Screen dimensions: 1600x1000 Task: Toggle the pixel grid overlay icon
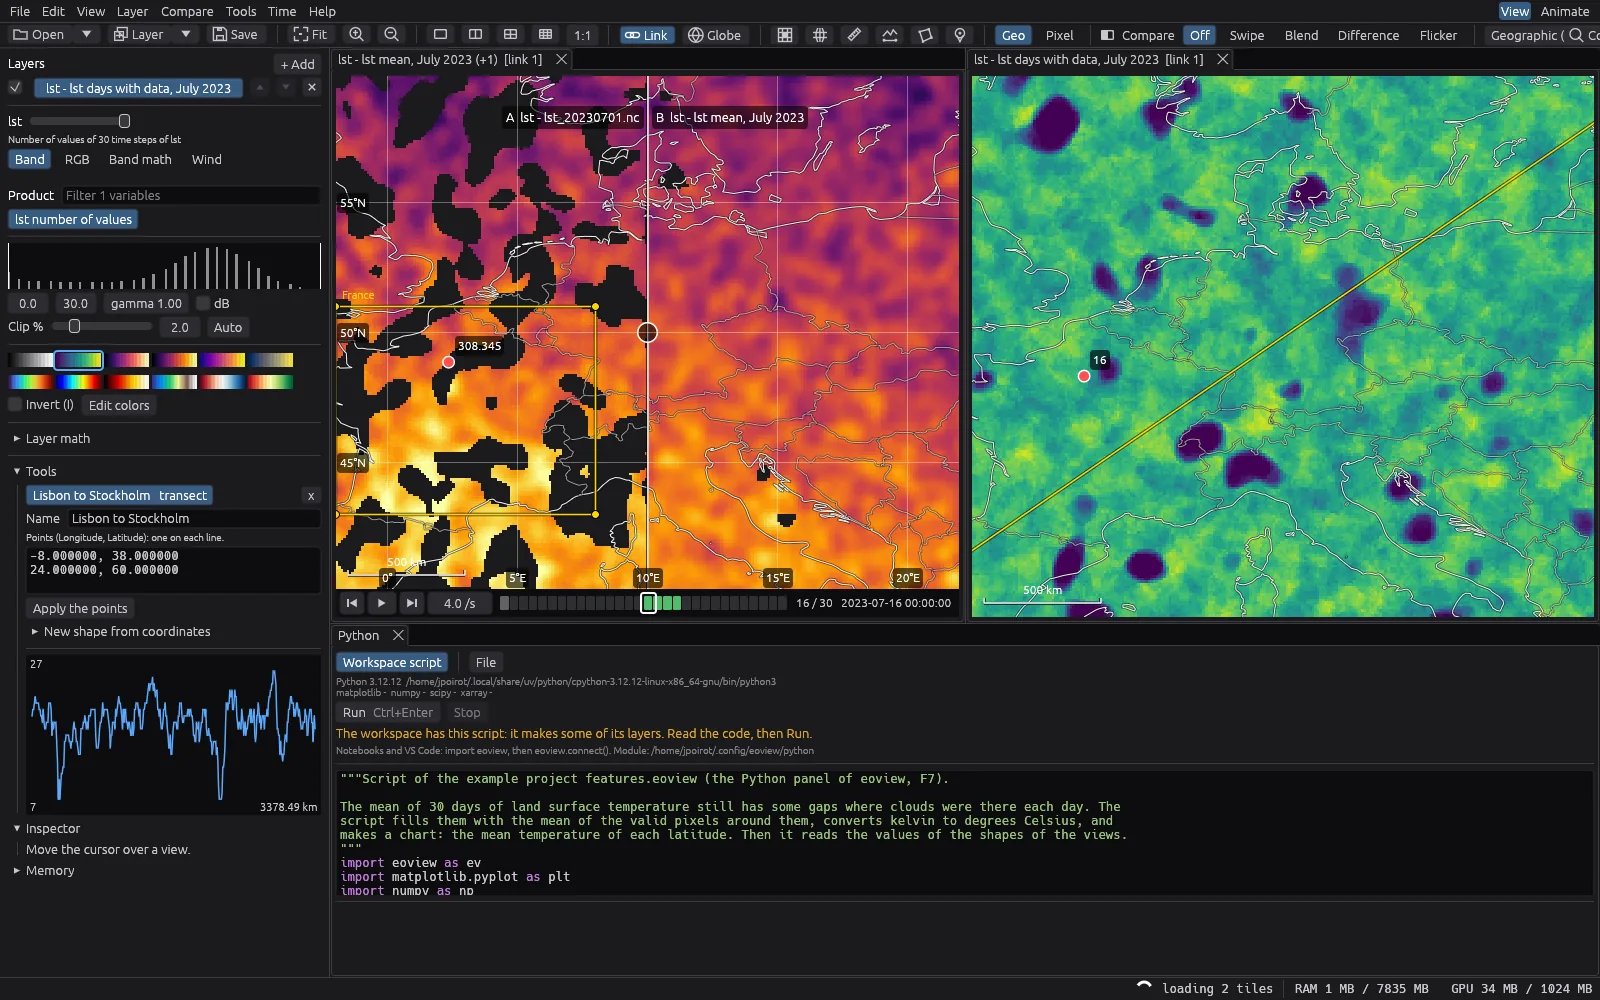[x=785, y=35]
